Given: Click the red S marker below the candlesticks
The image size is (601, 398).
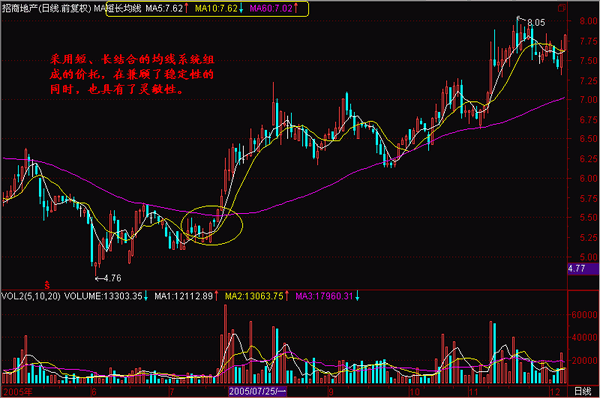Looking at the screenshot, I should click(x=47, y=285).
